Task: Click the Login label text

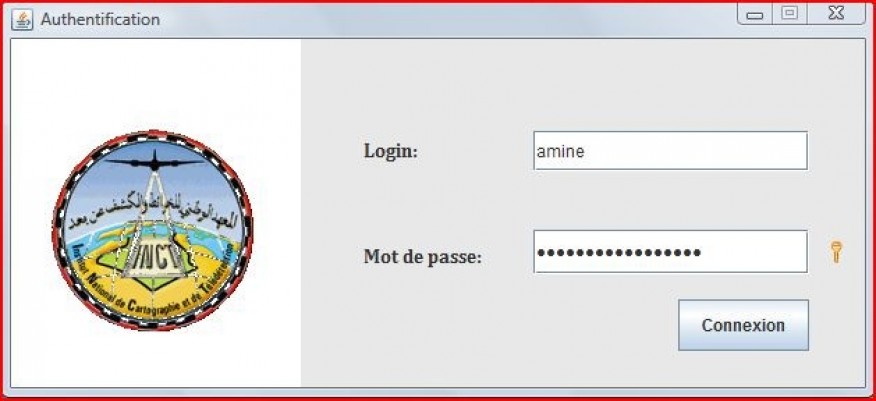Action: [391, 151]
